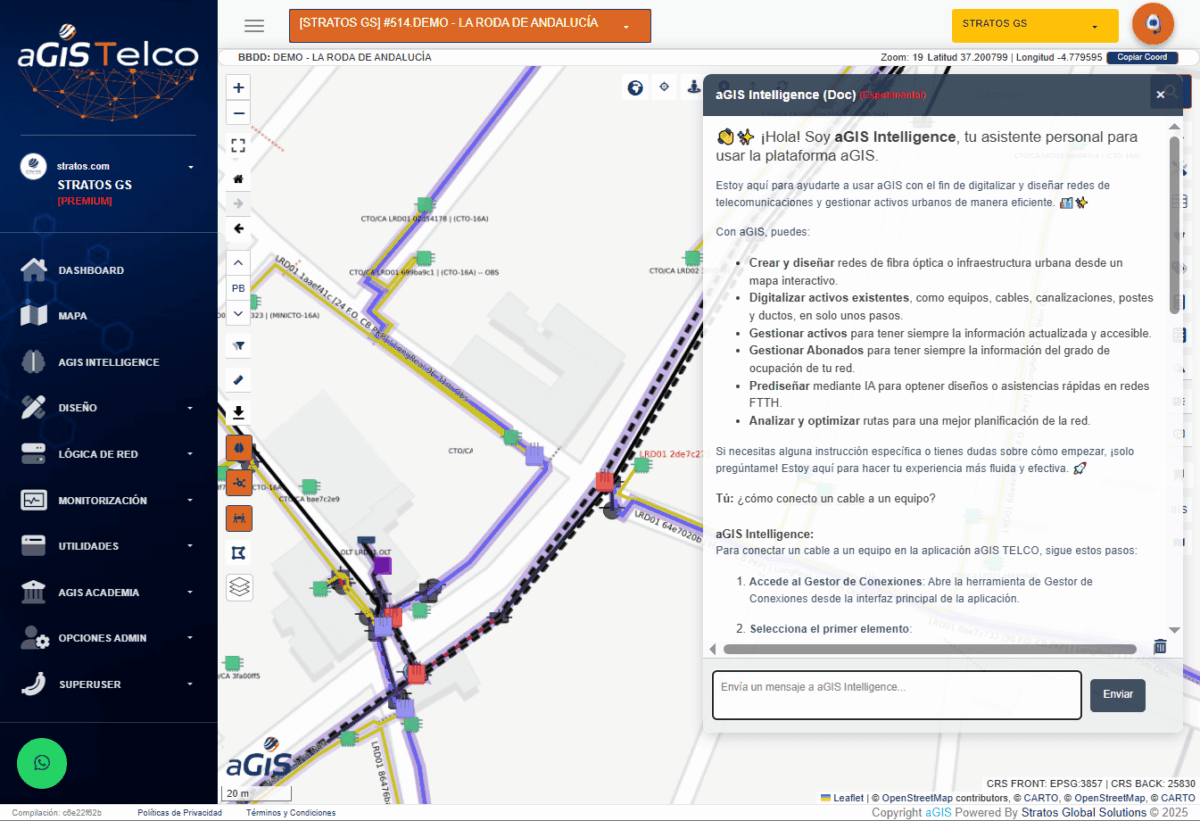
Task: Toggle the hamburger sidebar menu
Action: click(x=254, y=26)
